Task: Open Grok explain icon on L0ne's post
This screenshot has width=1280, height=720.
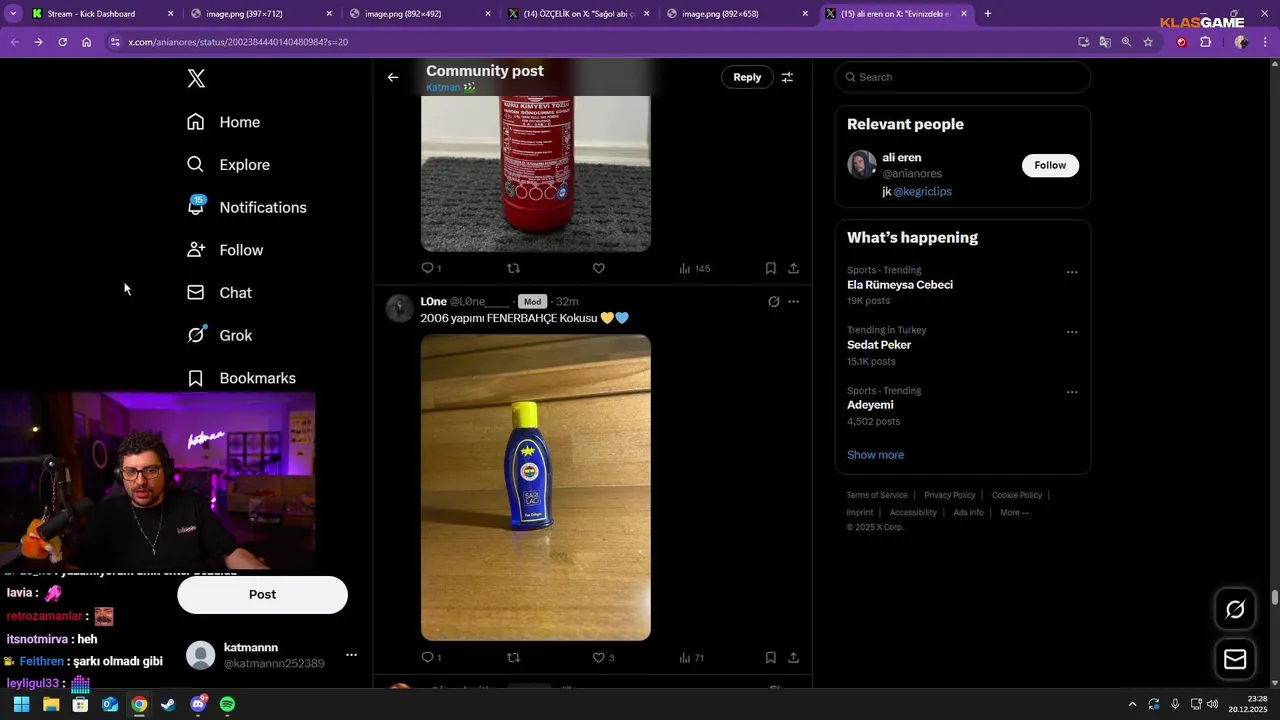Action: (x=773, y=301)
